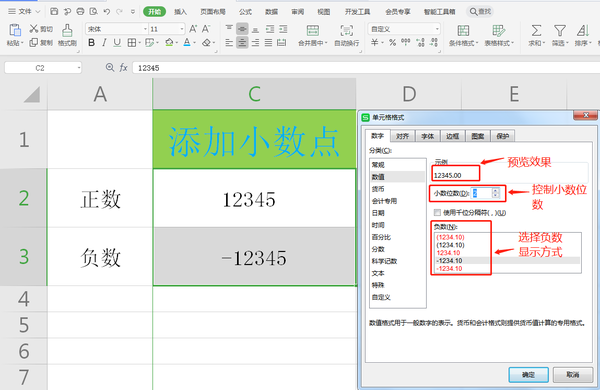Expand the font color dropdown arrow
This screenshot has height=390, width=600.
click(x=195, y=42)
